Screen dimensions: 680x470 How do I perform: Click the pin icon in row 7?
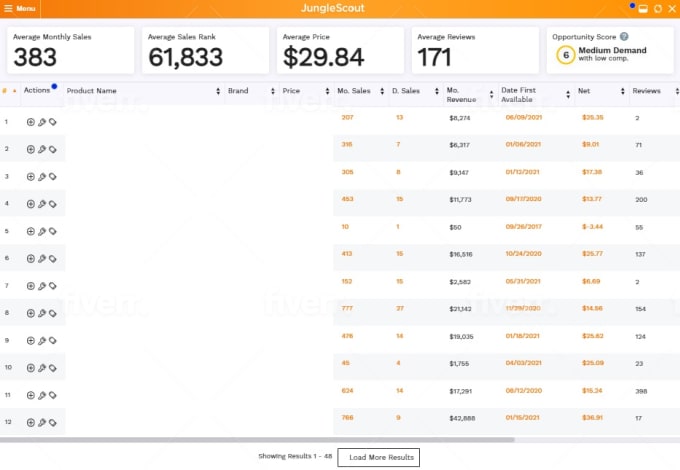coord(42,286)
